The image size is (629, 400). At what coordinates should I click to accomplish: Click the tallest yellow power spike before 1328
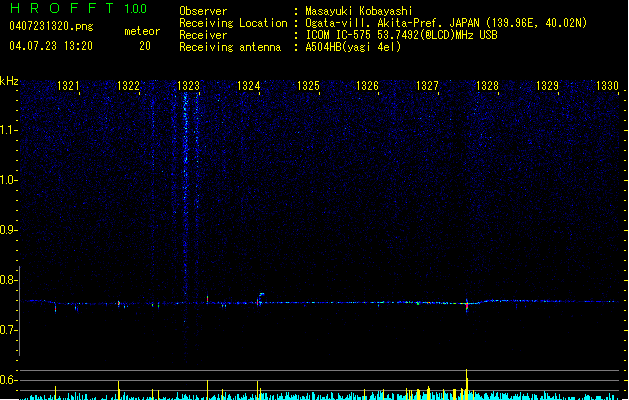coord(467,384)
